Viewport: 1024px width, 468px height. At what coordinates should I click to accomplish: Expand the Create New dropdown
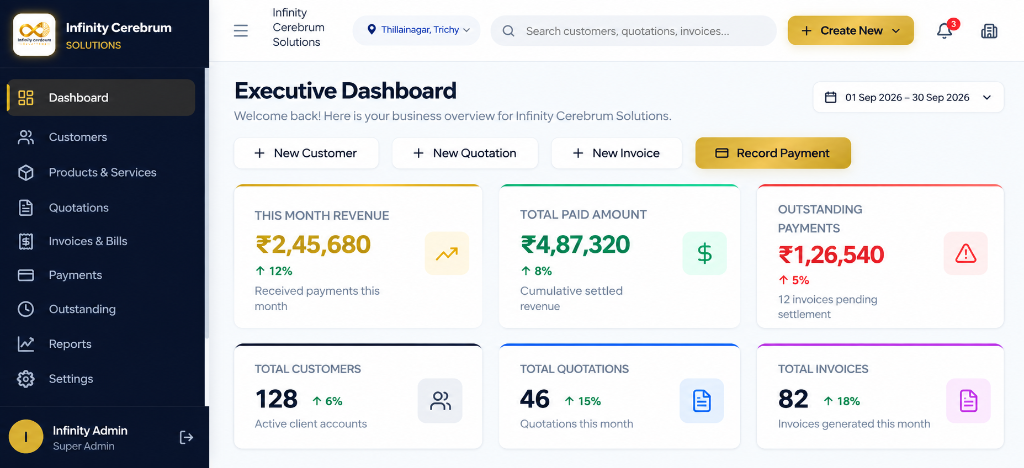point(850,31)
